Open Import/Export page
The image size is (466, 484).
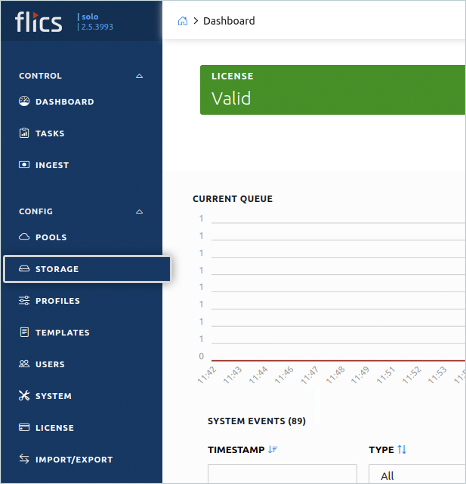pos(74,460)
